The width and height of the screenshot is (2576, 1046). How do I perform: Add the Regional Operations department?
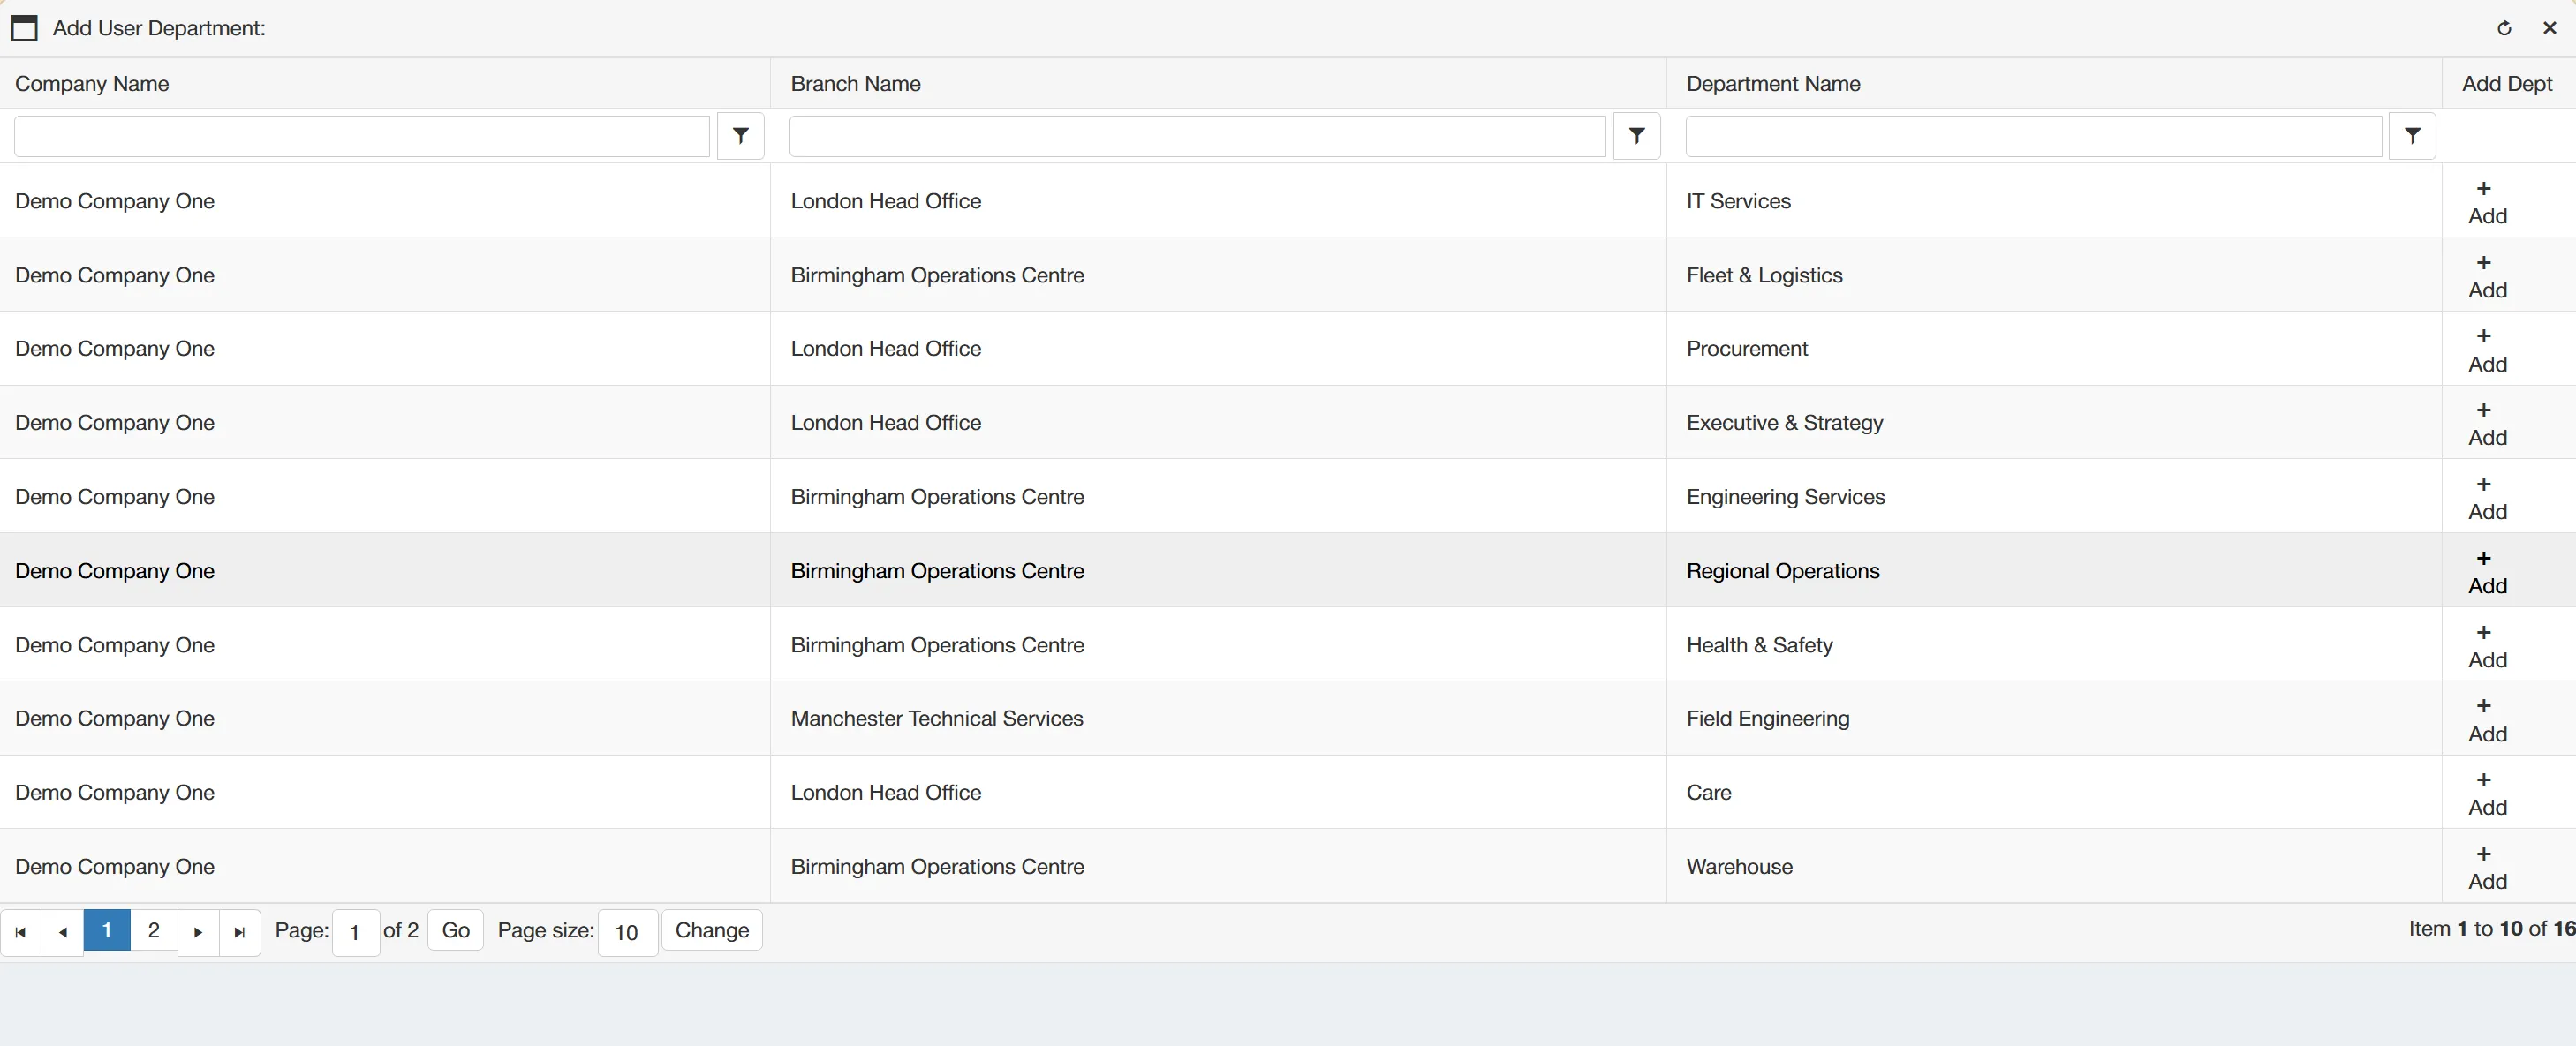(2486, 572)
